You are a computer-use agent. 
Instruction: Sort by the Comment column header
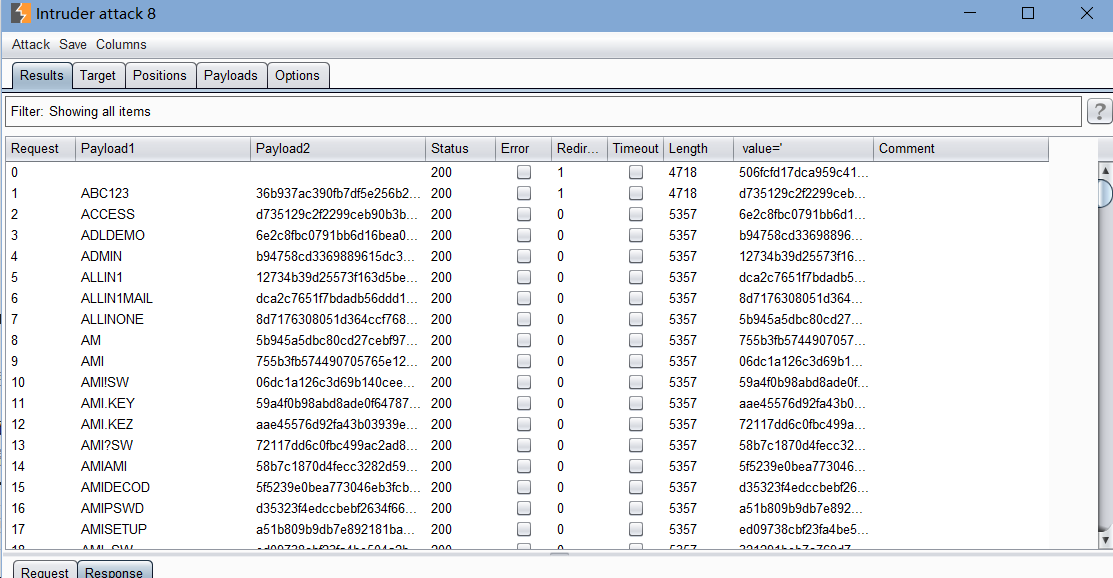pos(961,148)
